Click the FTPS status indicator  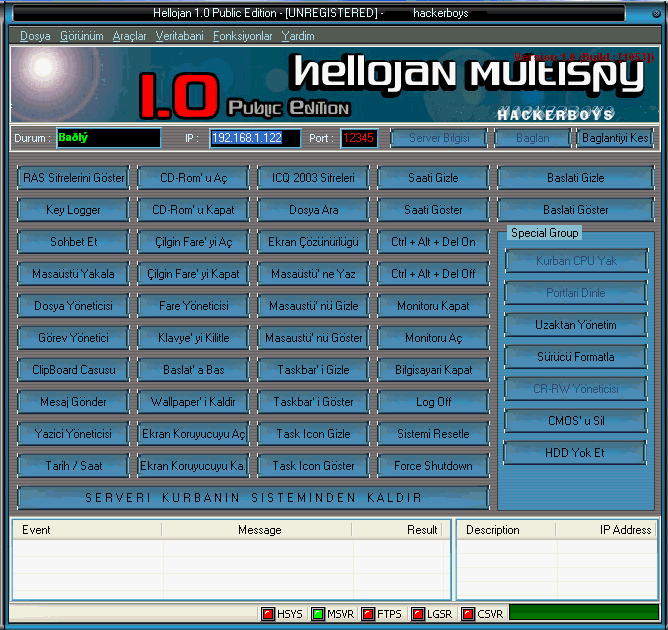pyautogui.click(x=368, y=614)
